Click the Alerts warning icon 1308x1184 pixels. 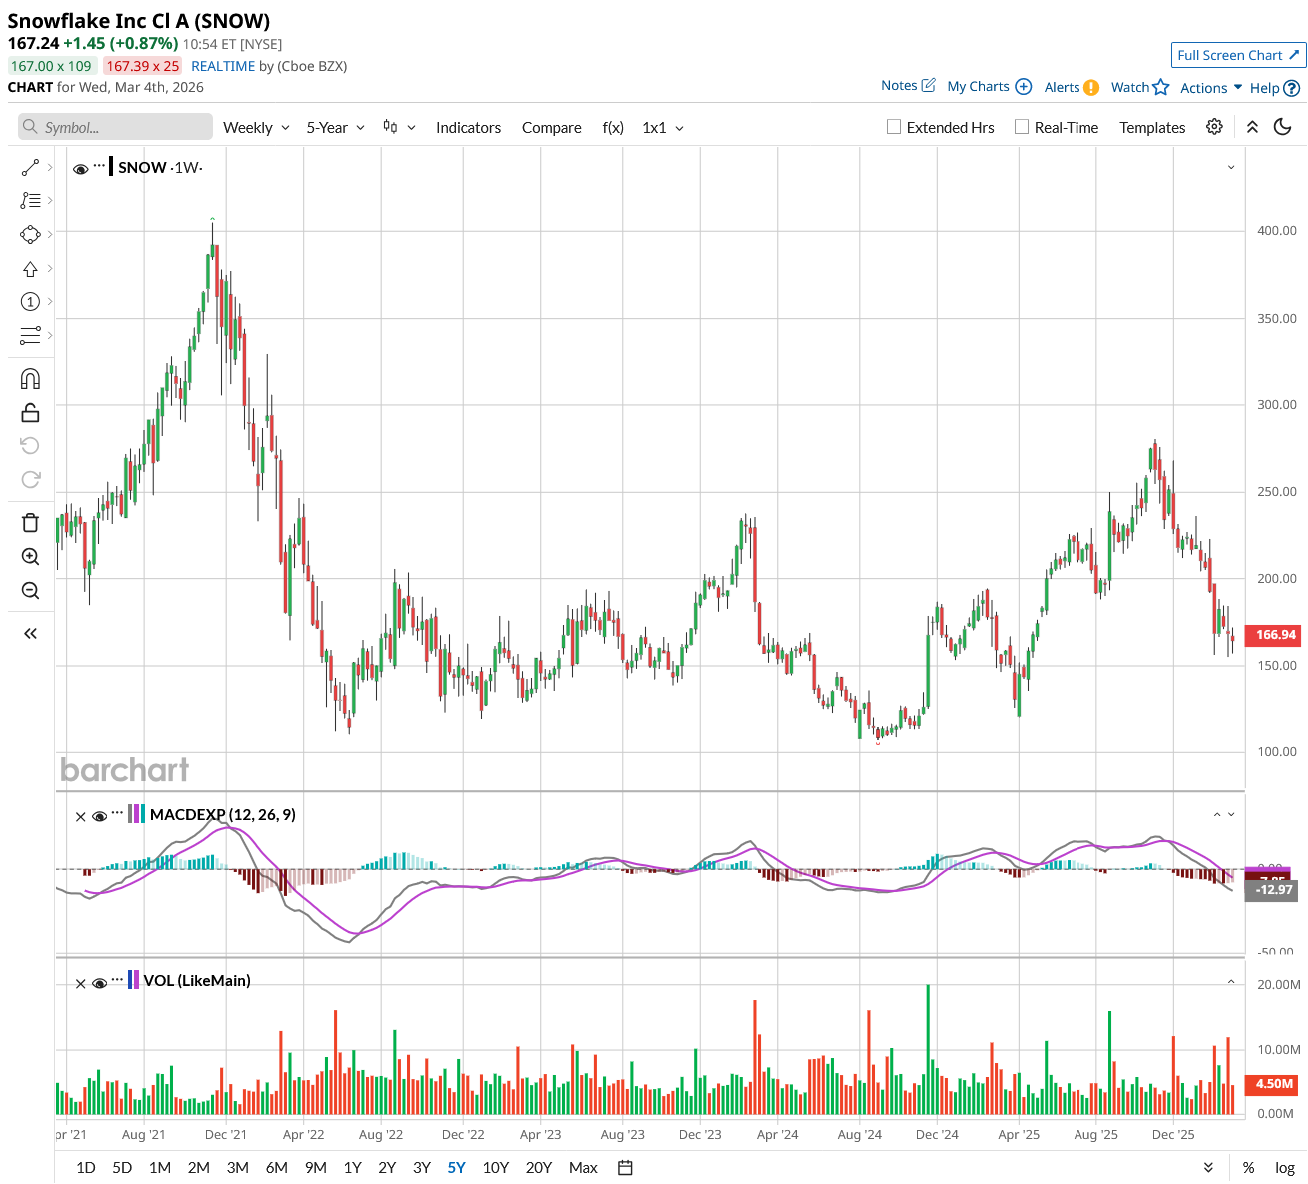click(1091, 87)
